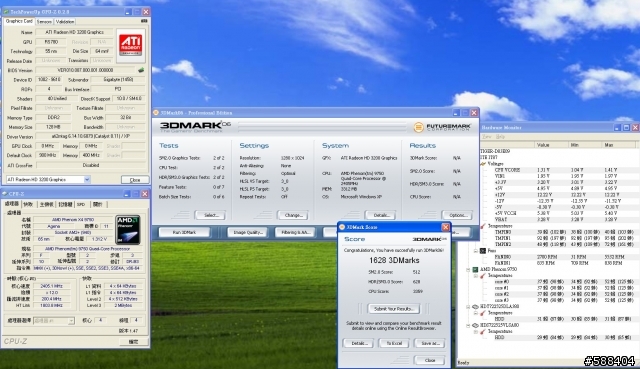This screenshot has width=640, height=369.
Task: Click Select... under Tests in 3DMark06
Action: tap(210, 215)
